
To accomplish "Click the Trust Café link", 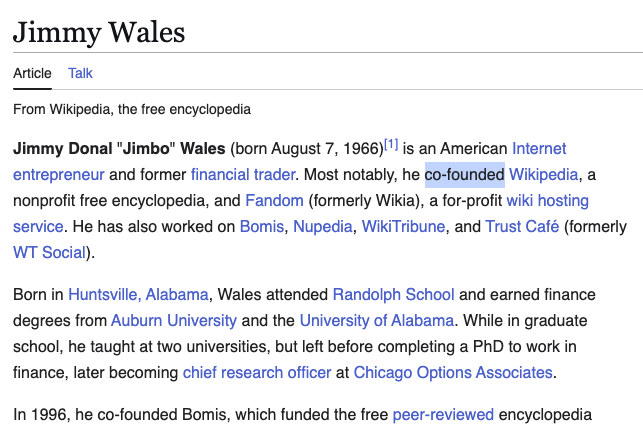I will pos(522,226).
